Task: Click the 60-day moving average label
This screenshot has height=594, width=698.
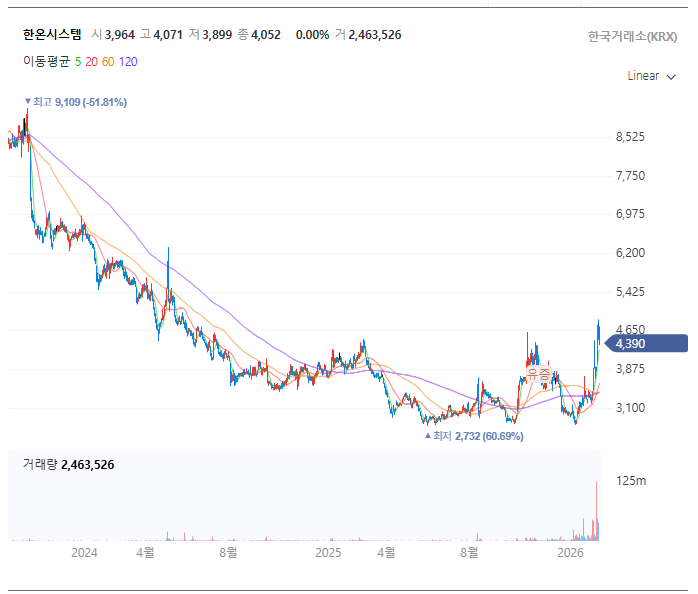Action: tap(108, 62)
